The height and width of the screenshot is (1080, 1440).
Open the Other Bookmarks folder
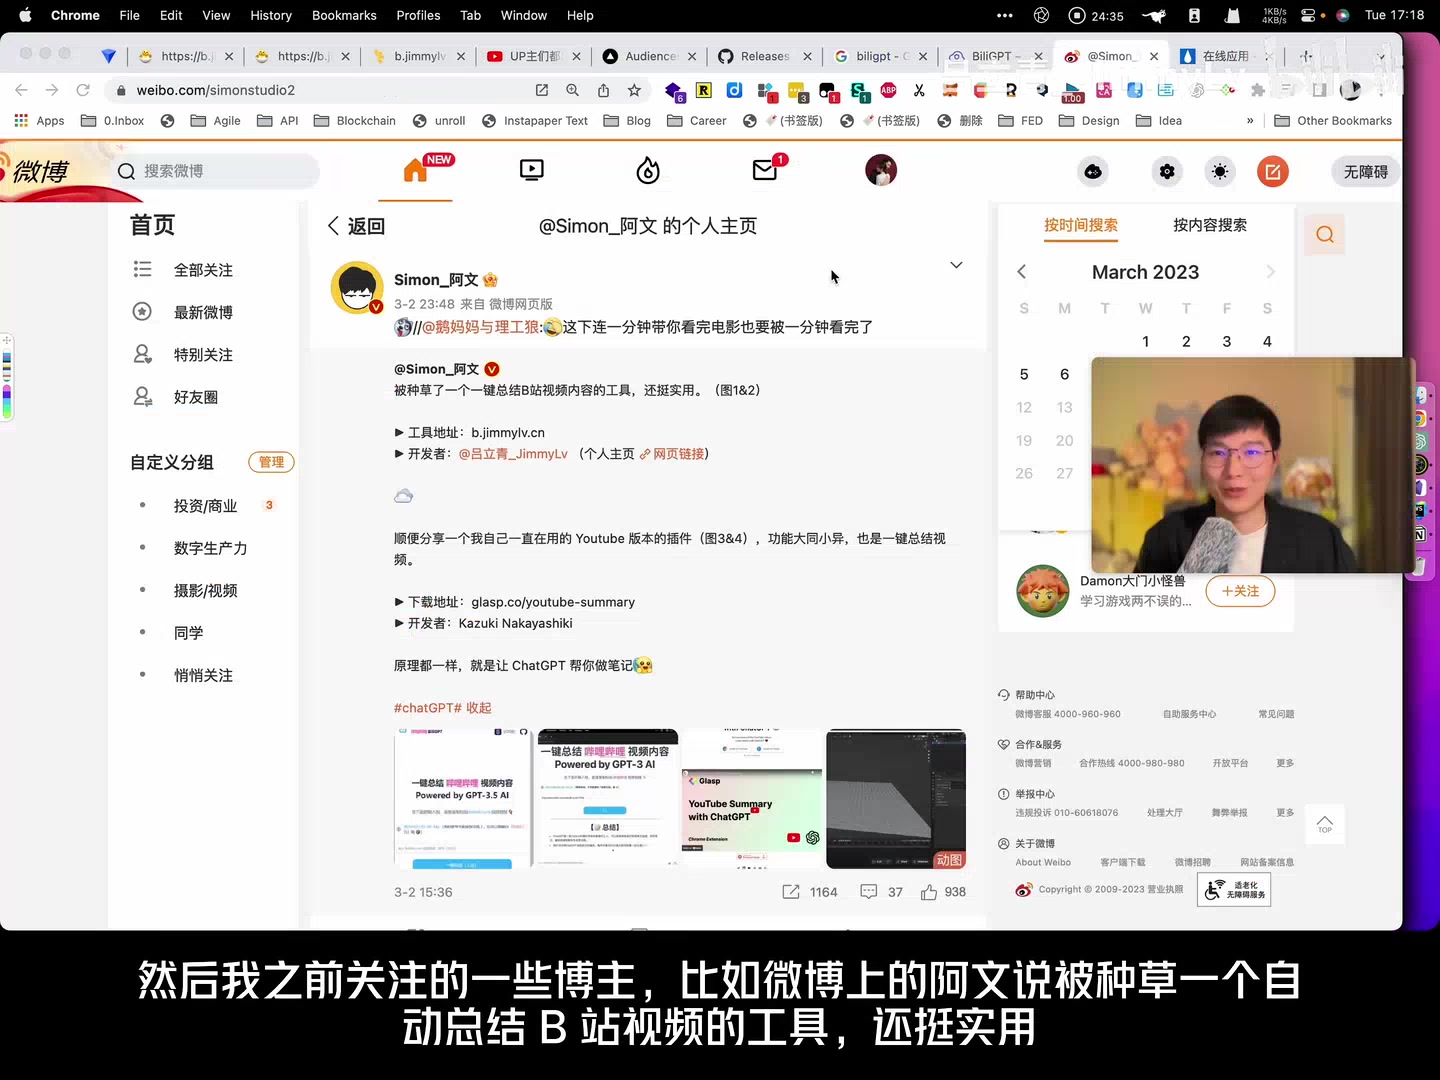coord(1334,120)
